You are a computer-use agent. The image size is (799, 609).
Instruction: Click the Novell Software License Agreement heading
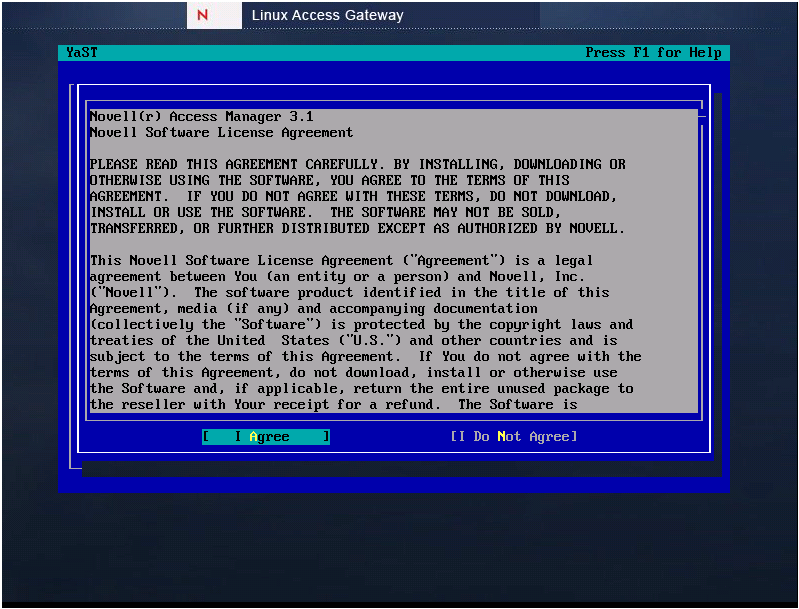tap(221, 133)
